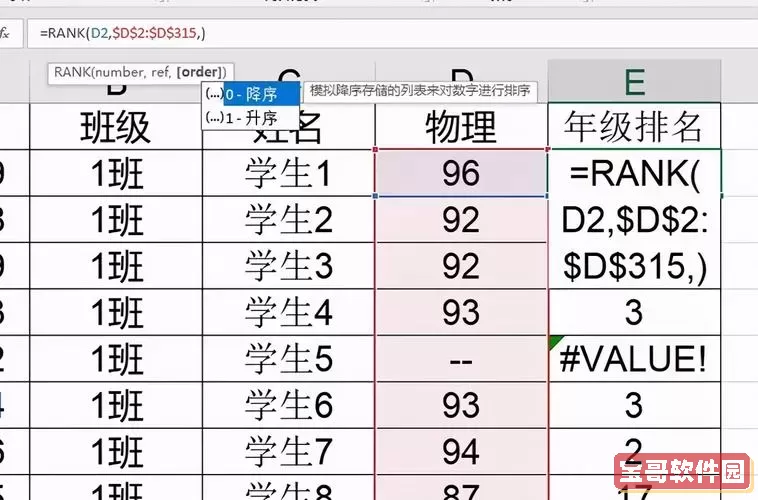This screenshot has width=758, height=500.
Task: Select the '1 - 升序' ascending option
Action: (250, 118)
